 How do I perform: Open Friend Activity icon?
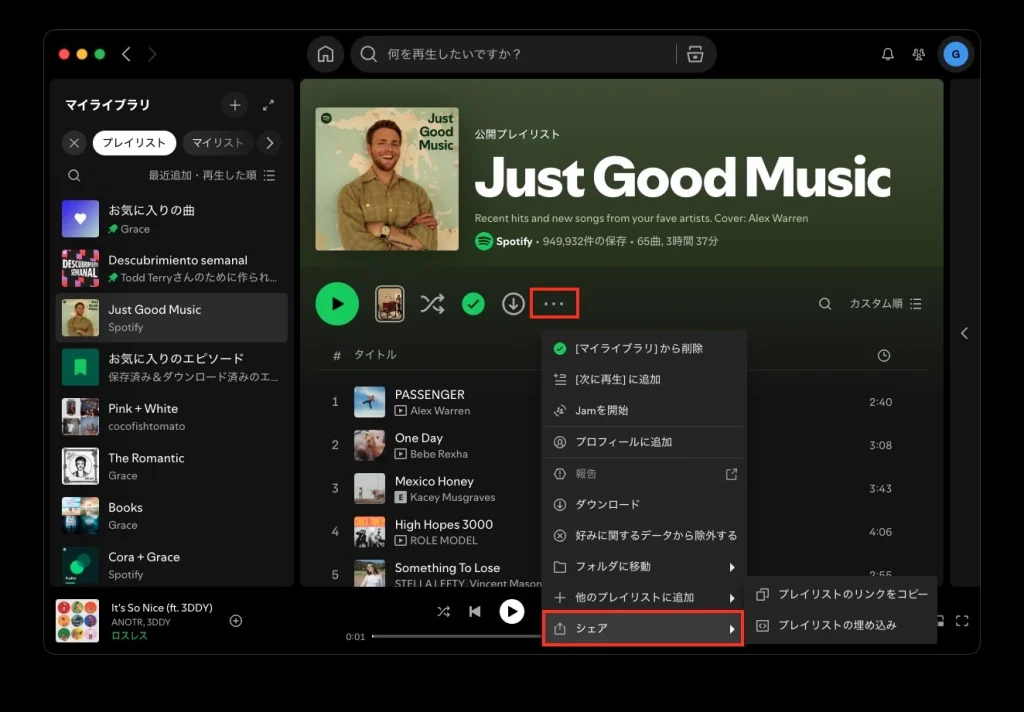coord(918,54)
